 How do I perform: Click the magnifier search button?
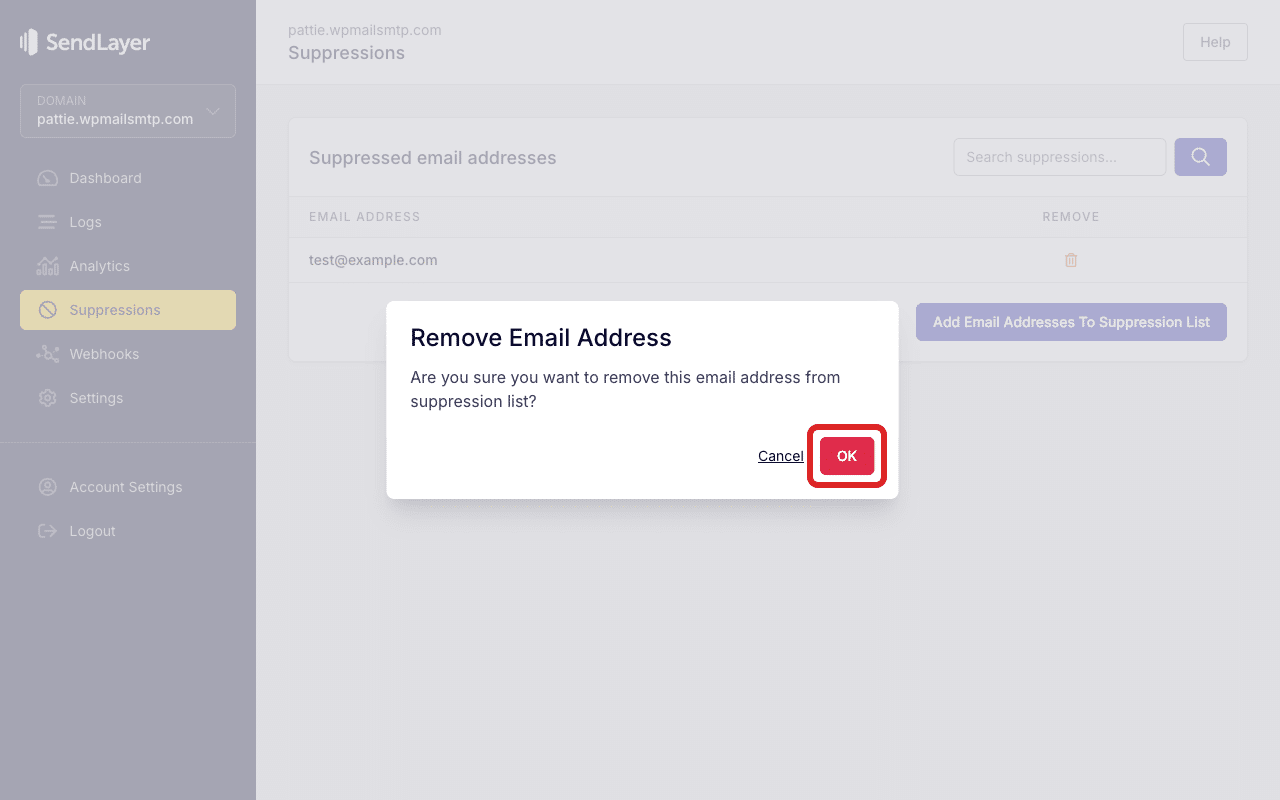click(1200, 157)
